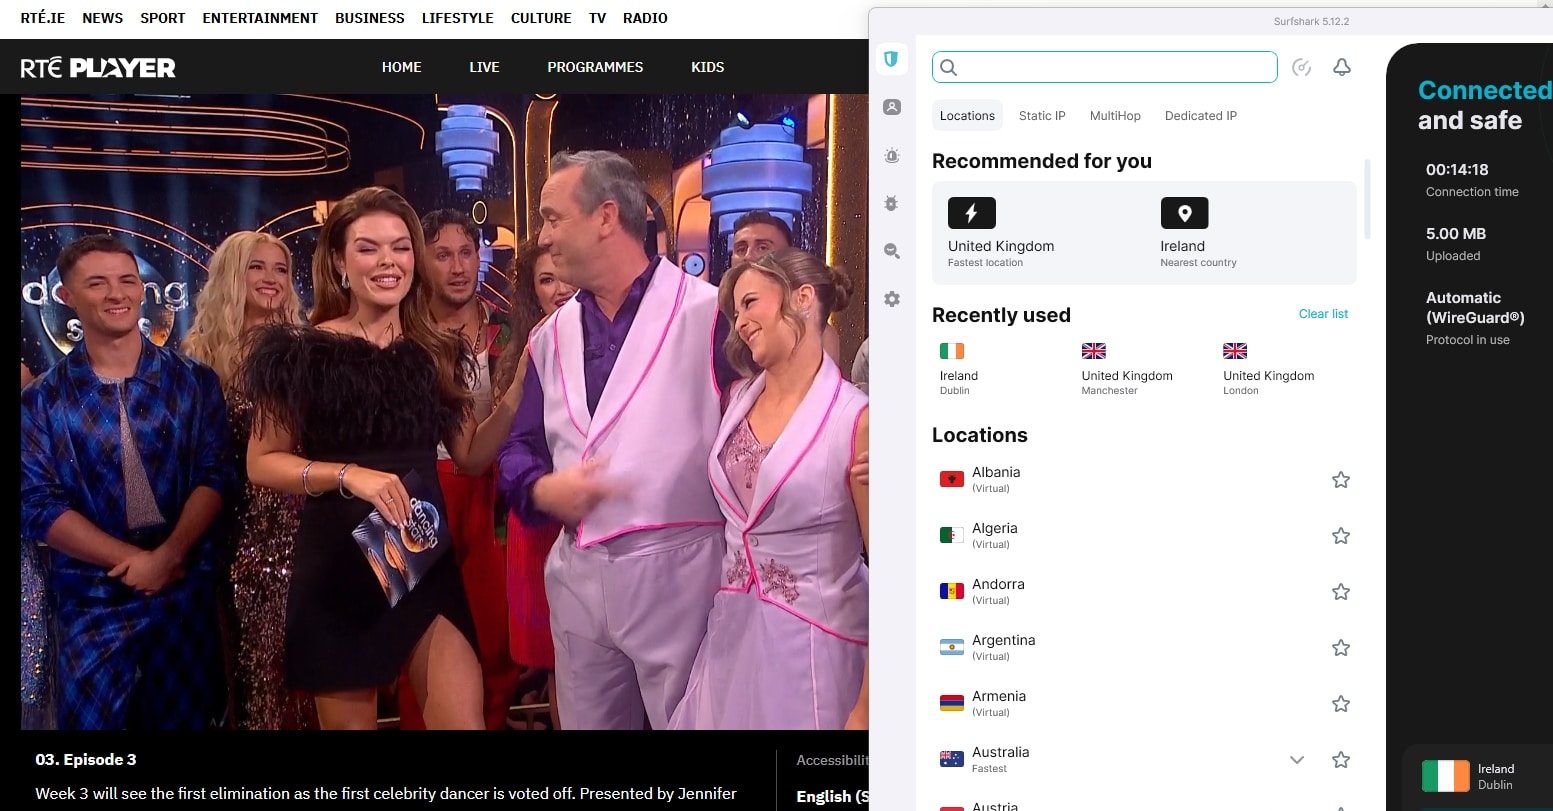This screenshot has width=1553, height=811.
Task: Open the RADIO link in top bar
Action: [645, 18]
